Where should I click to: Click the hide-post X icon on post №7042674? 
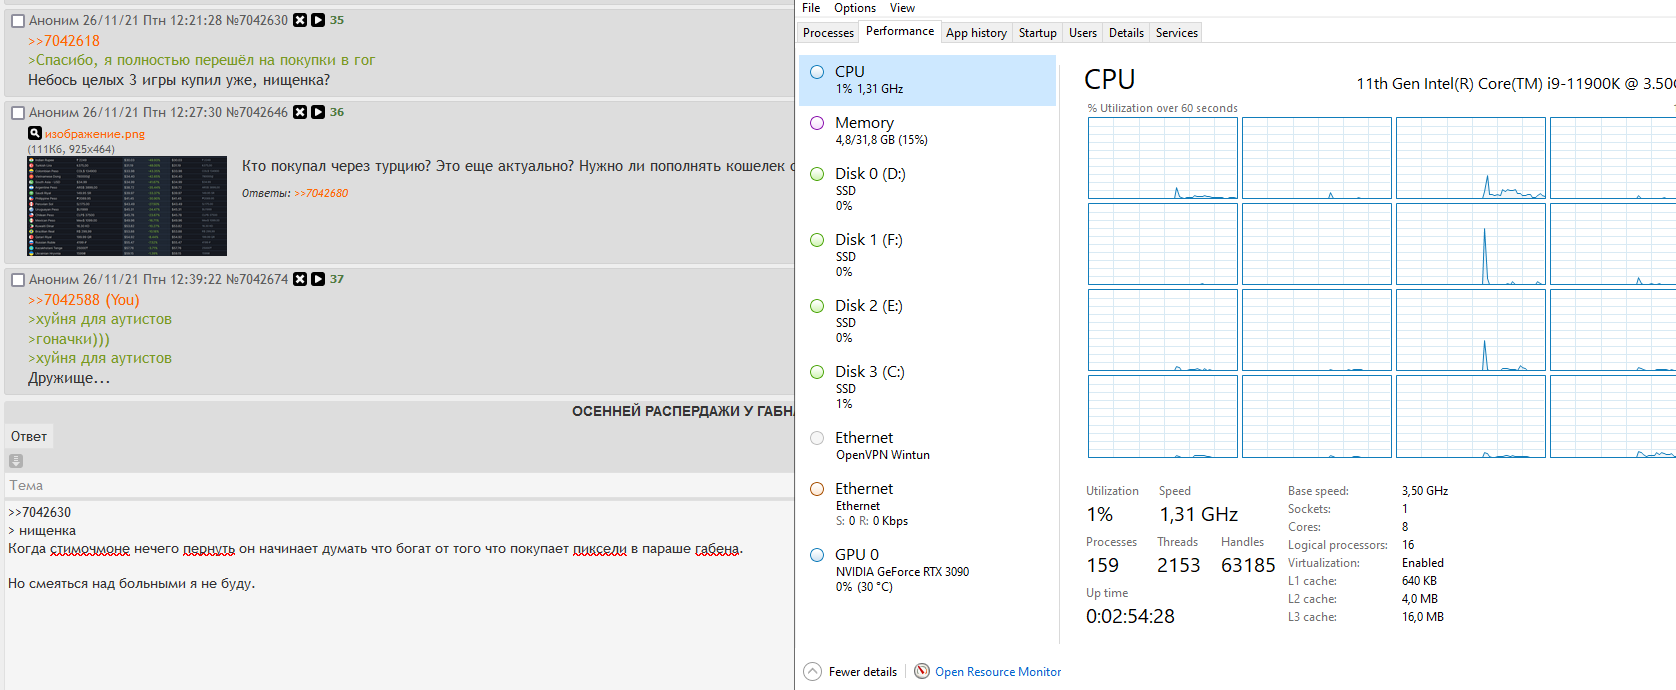click(300, 279)
